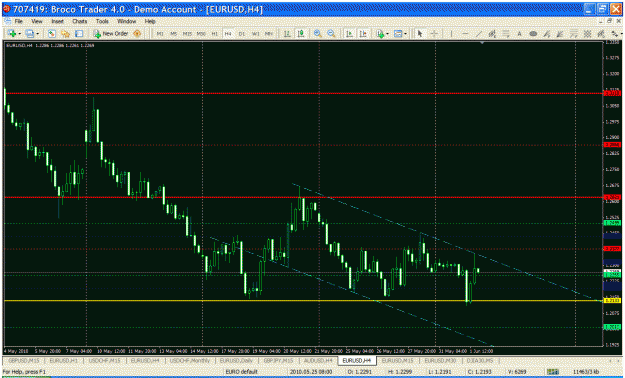The image size is (625, 378).
Task: Select the Draw Vertical Line tool
Action: [451, 34]
